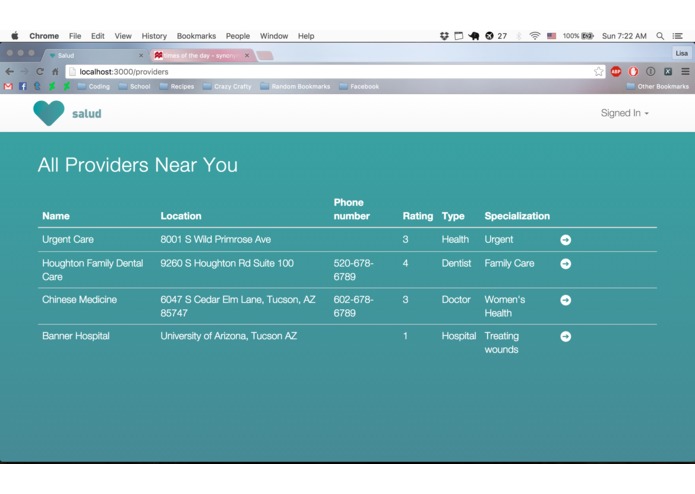Click 'University of Arizona, Tucson AZ'
The height and width of the screenshot is (494, 695).
click(229, 336)
